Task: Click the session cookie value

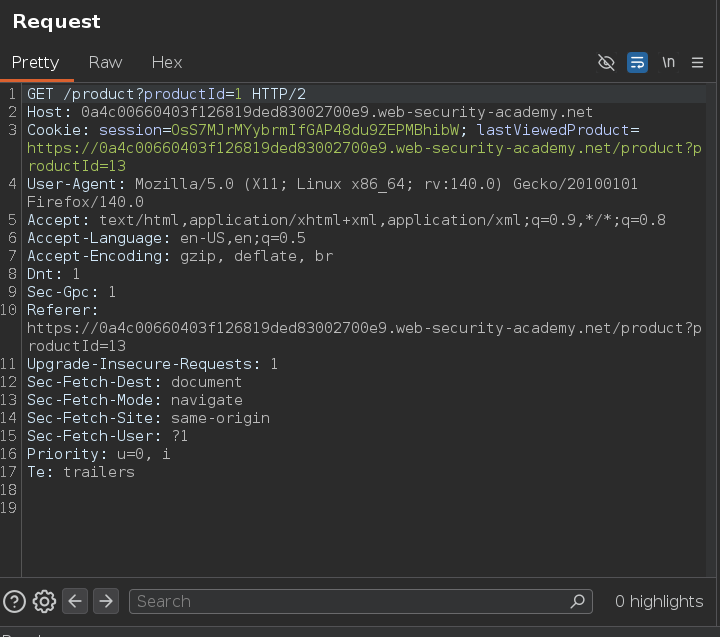Action: [x=315, y=130]
